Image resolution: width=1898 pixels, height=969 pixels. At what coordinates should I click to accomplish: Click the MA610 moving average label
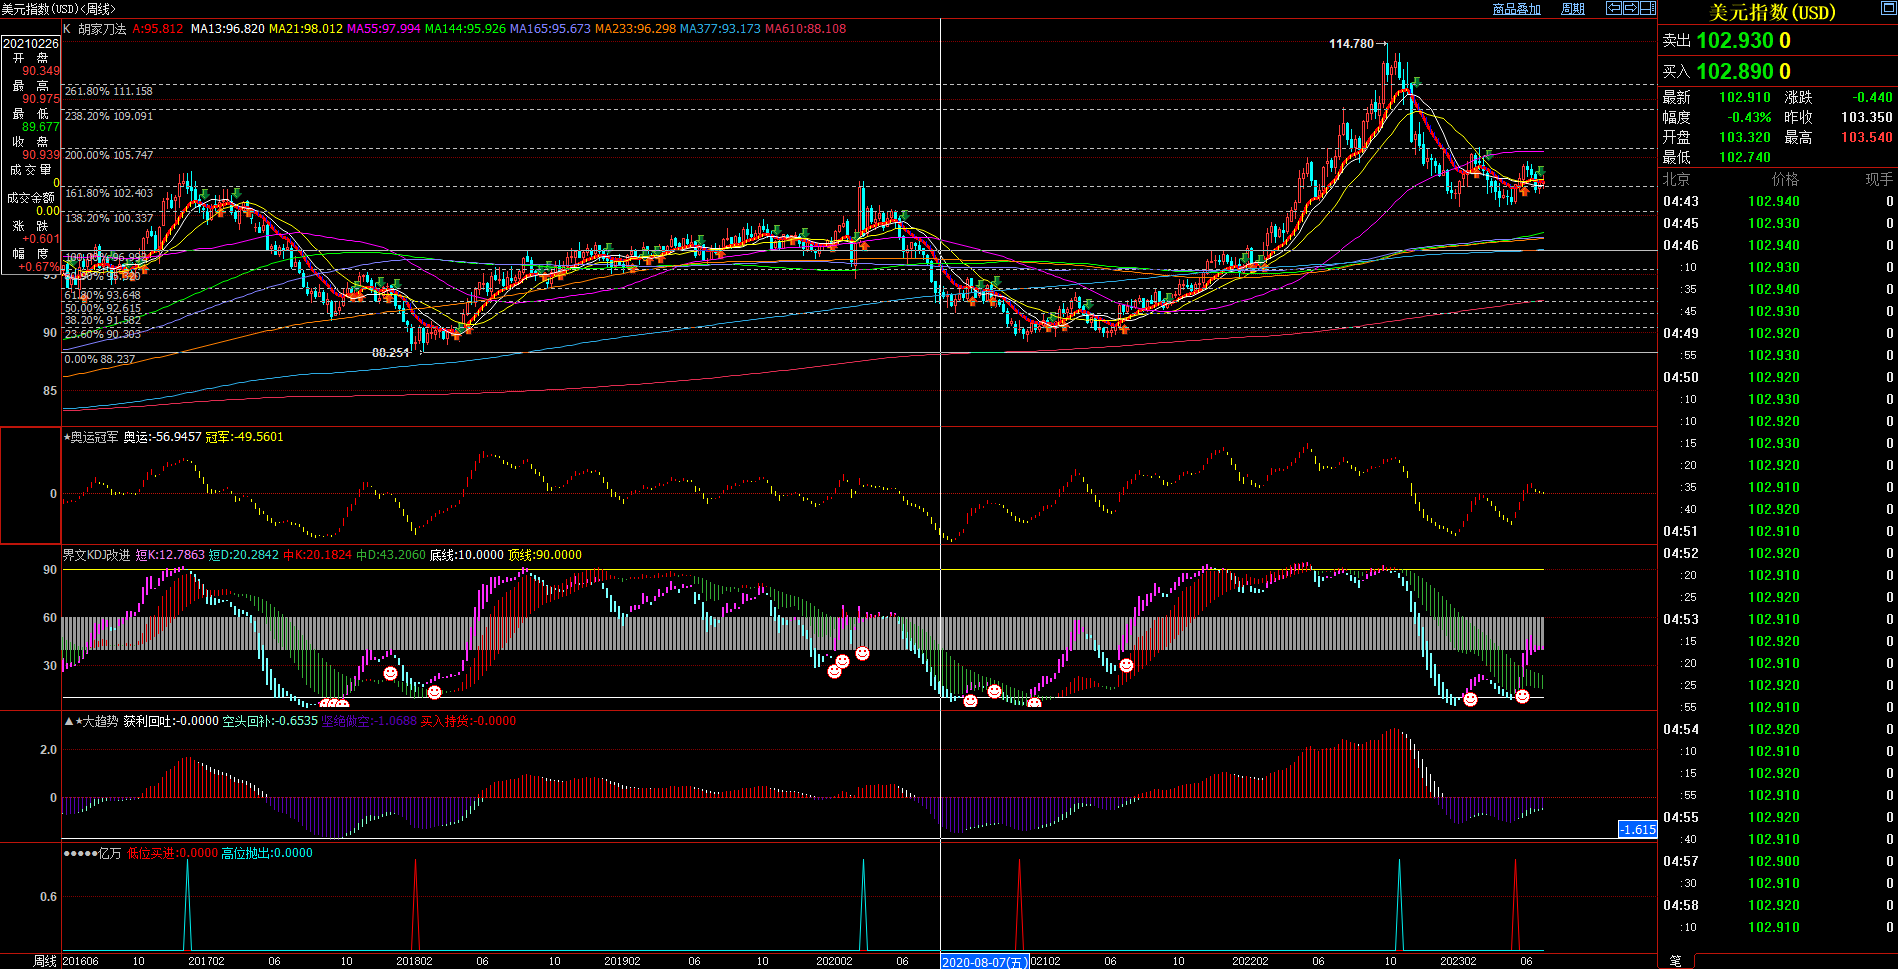(805, 29)
